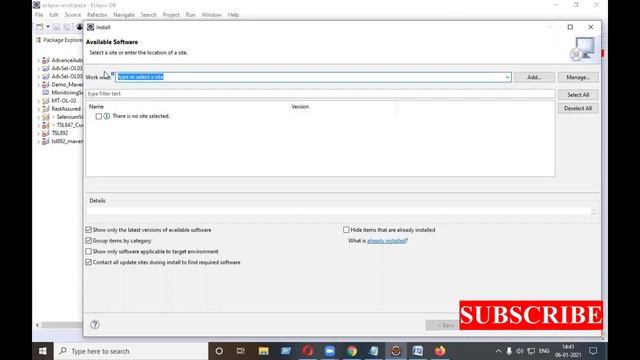Click the Add... button
Screen dimensions: 640x360
click(534, 77)
